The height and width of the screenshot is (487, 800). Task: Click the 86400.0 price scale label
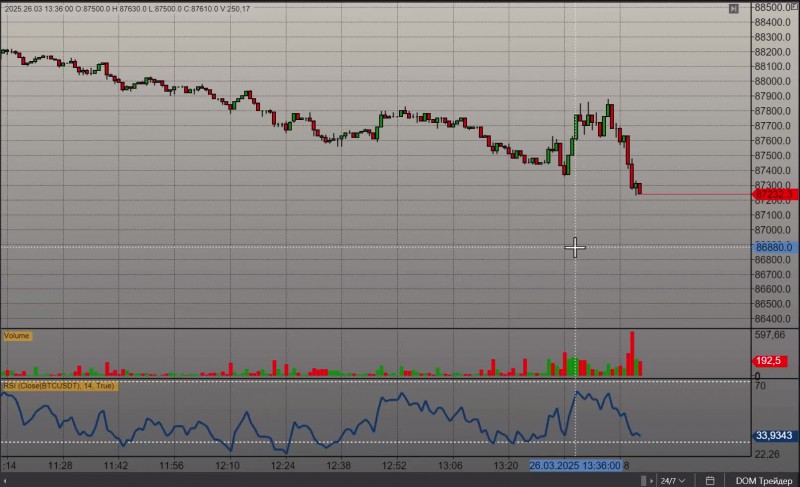[772, 319]
